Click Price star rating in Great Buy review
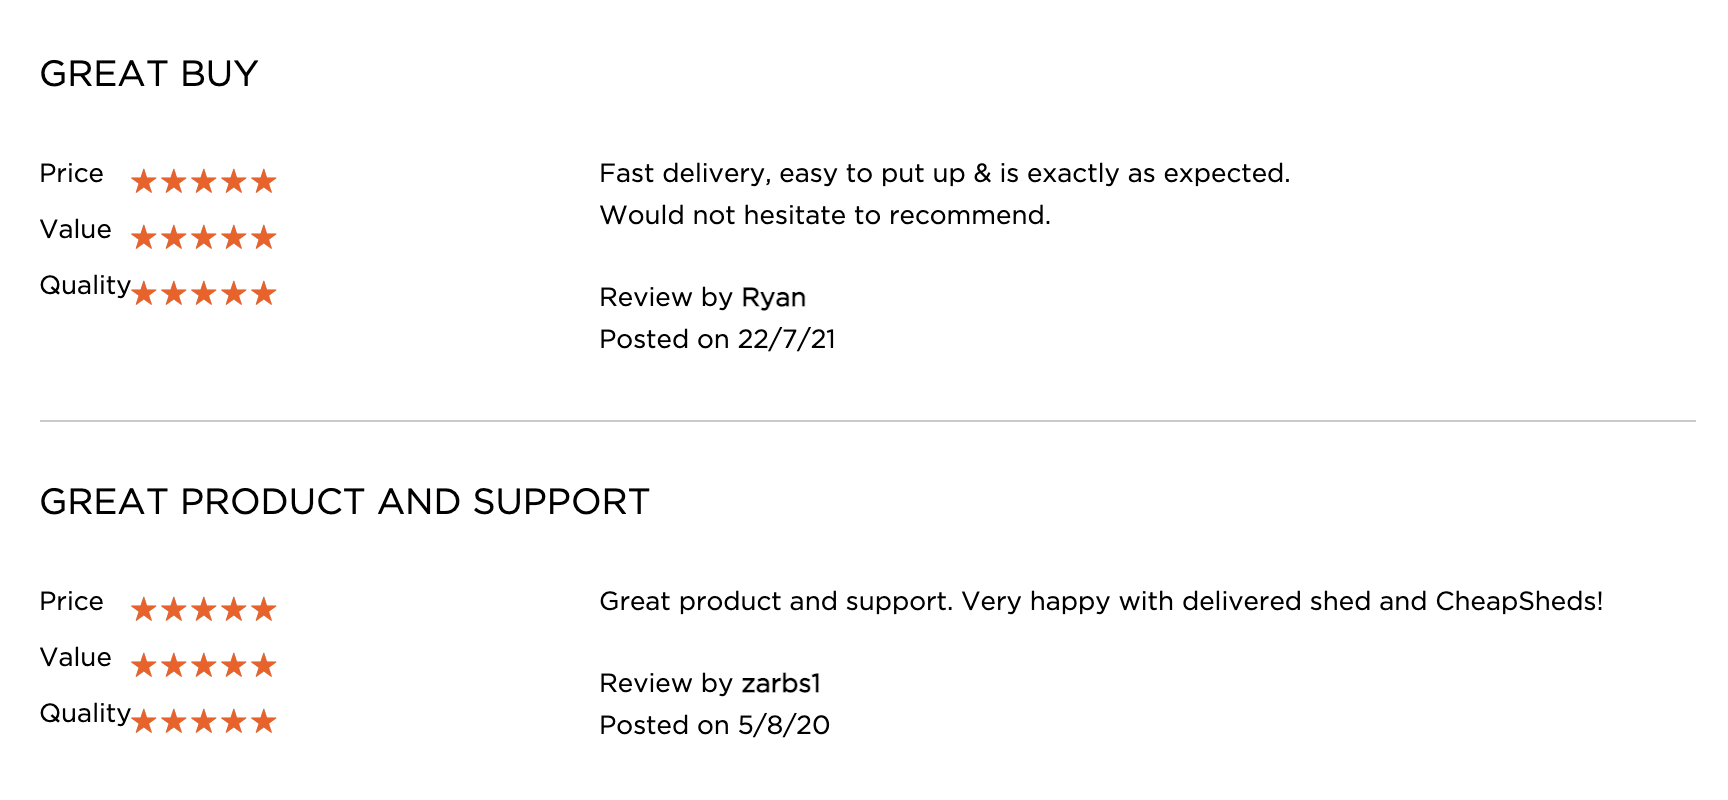The width and height of the screenshot is (1728, 800). [x=203, y=181]
